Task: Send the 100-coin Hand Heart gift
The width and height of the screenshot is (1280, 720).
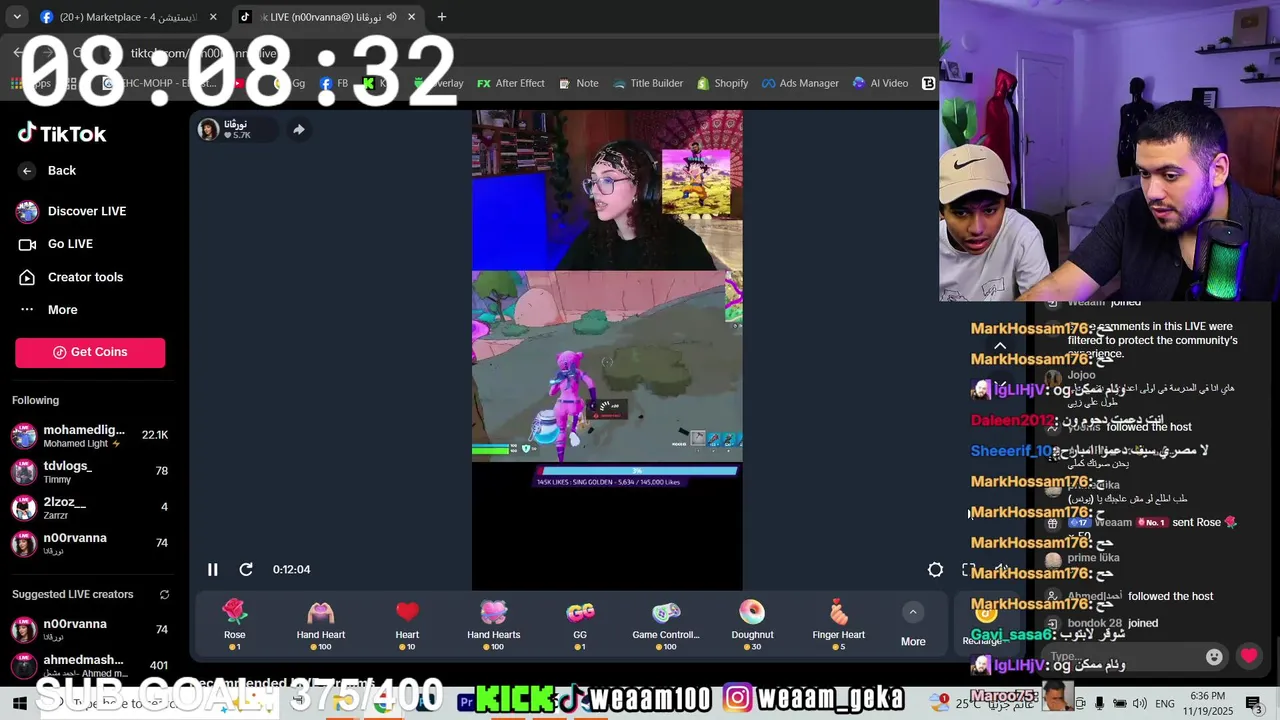Action: [x=321, y=625]
